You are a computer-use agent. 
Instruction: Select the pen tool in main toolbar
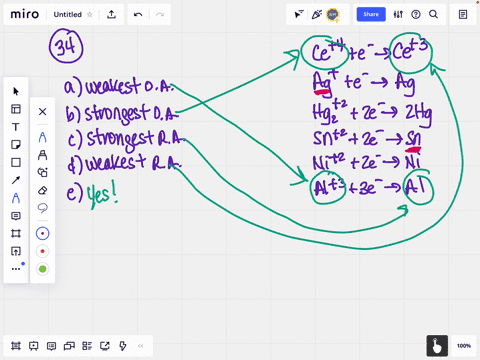(x=16, y=198)
